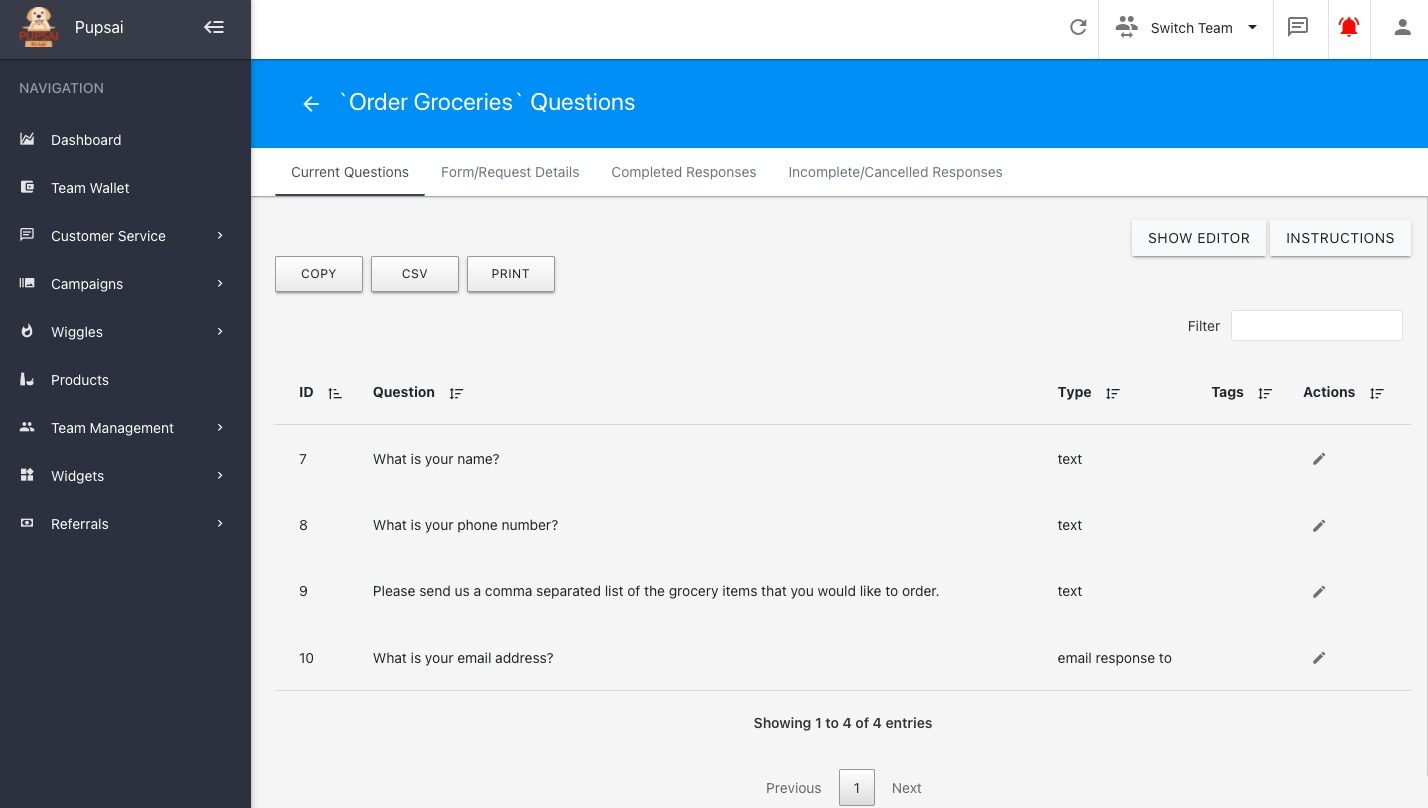Open the chat messages icon
The image size is (1428, 808).
coord(1298,28)
